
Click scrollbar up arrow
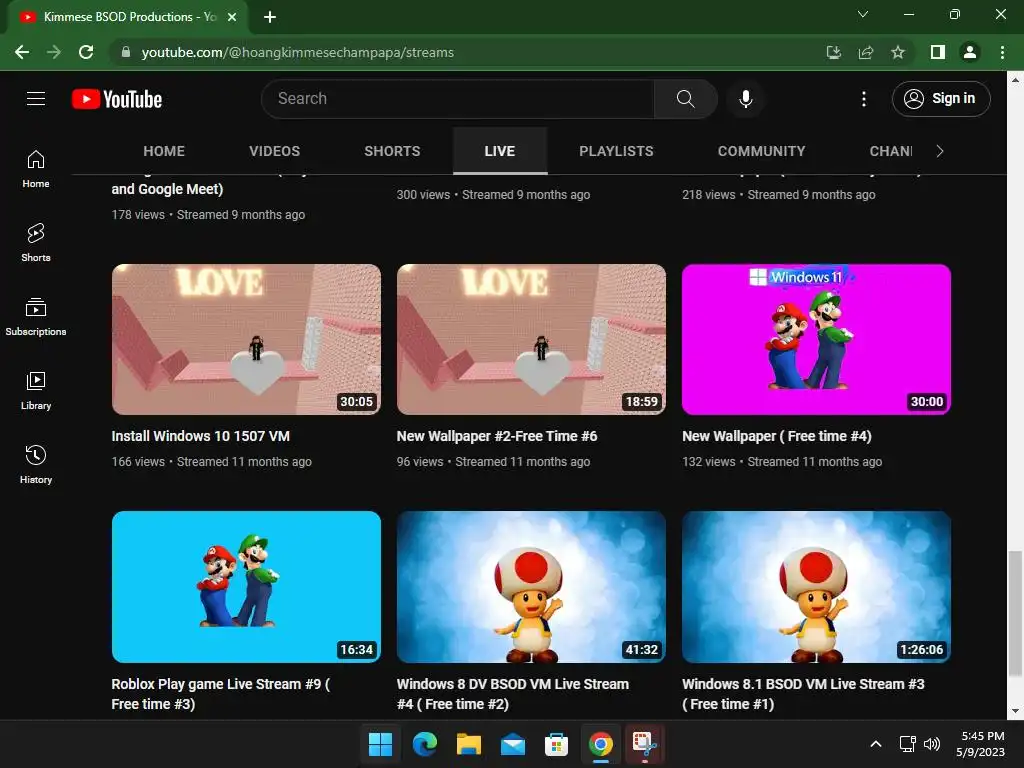tap(1015, 80)
